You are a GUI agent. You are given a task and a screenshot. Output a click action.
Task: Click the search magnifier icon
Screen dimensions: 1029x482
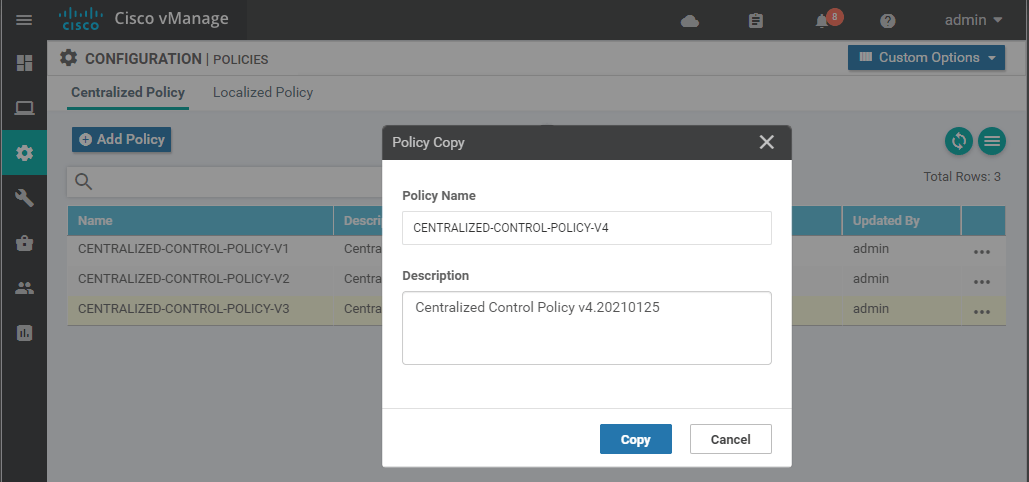(83, 182)
